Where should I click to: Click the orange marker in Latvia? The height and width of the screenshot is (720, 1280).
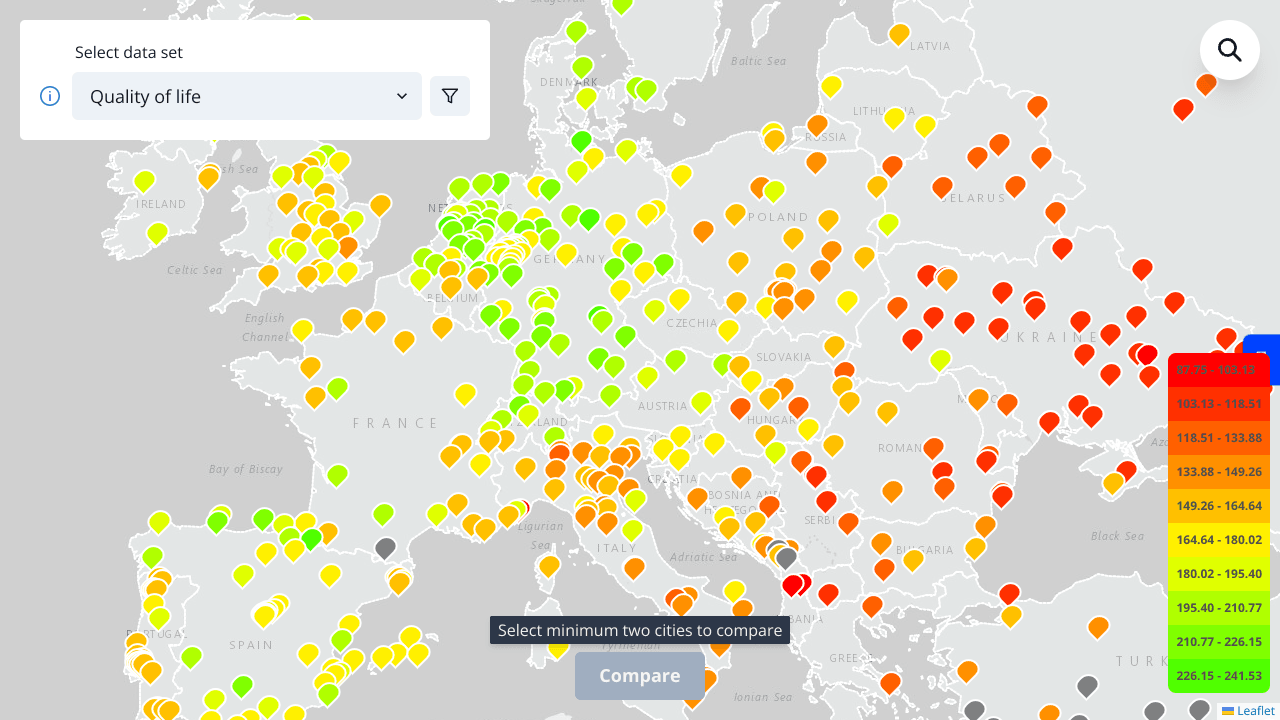tap(899, 33)
